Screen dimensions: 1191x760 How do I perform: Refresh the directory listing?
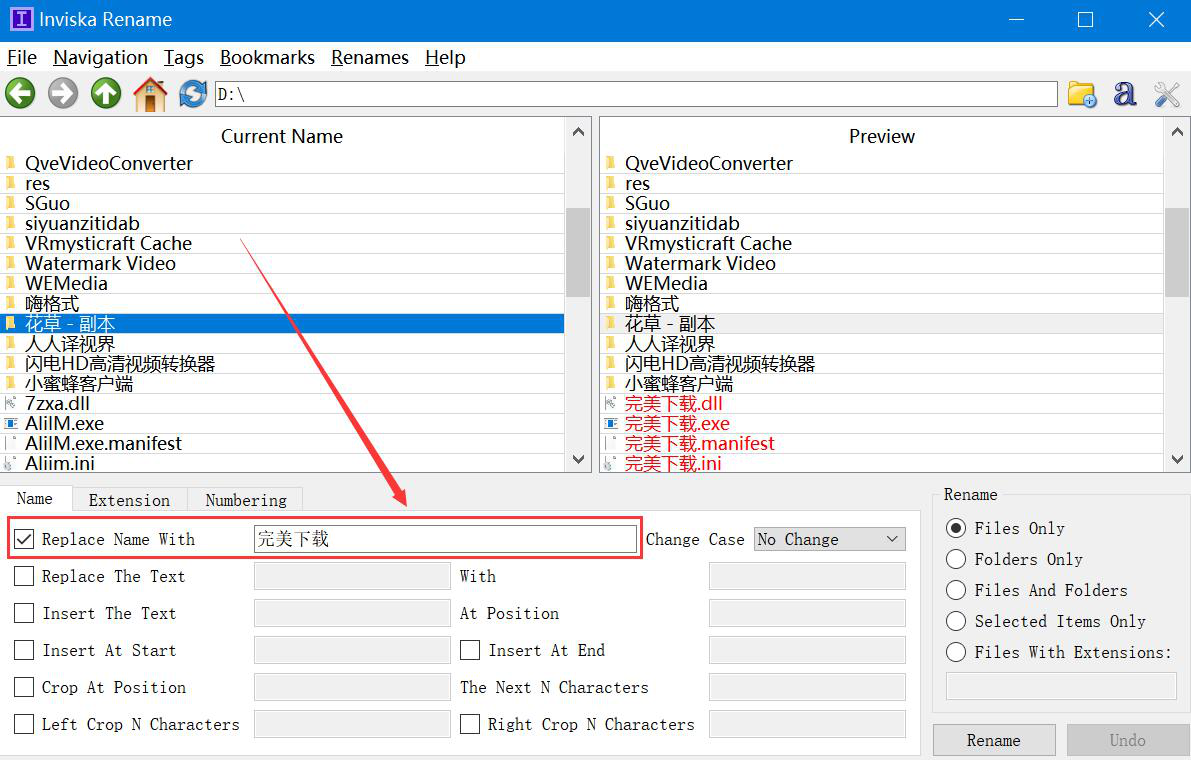coord(193,94)
